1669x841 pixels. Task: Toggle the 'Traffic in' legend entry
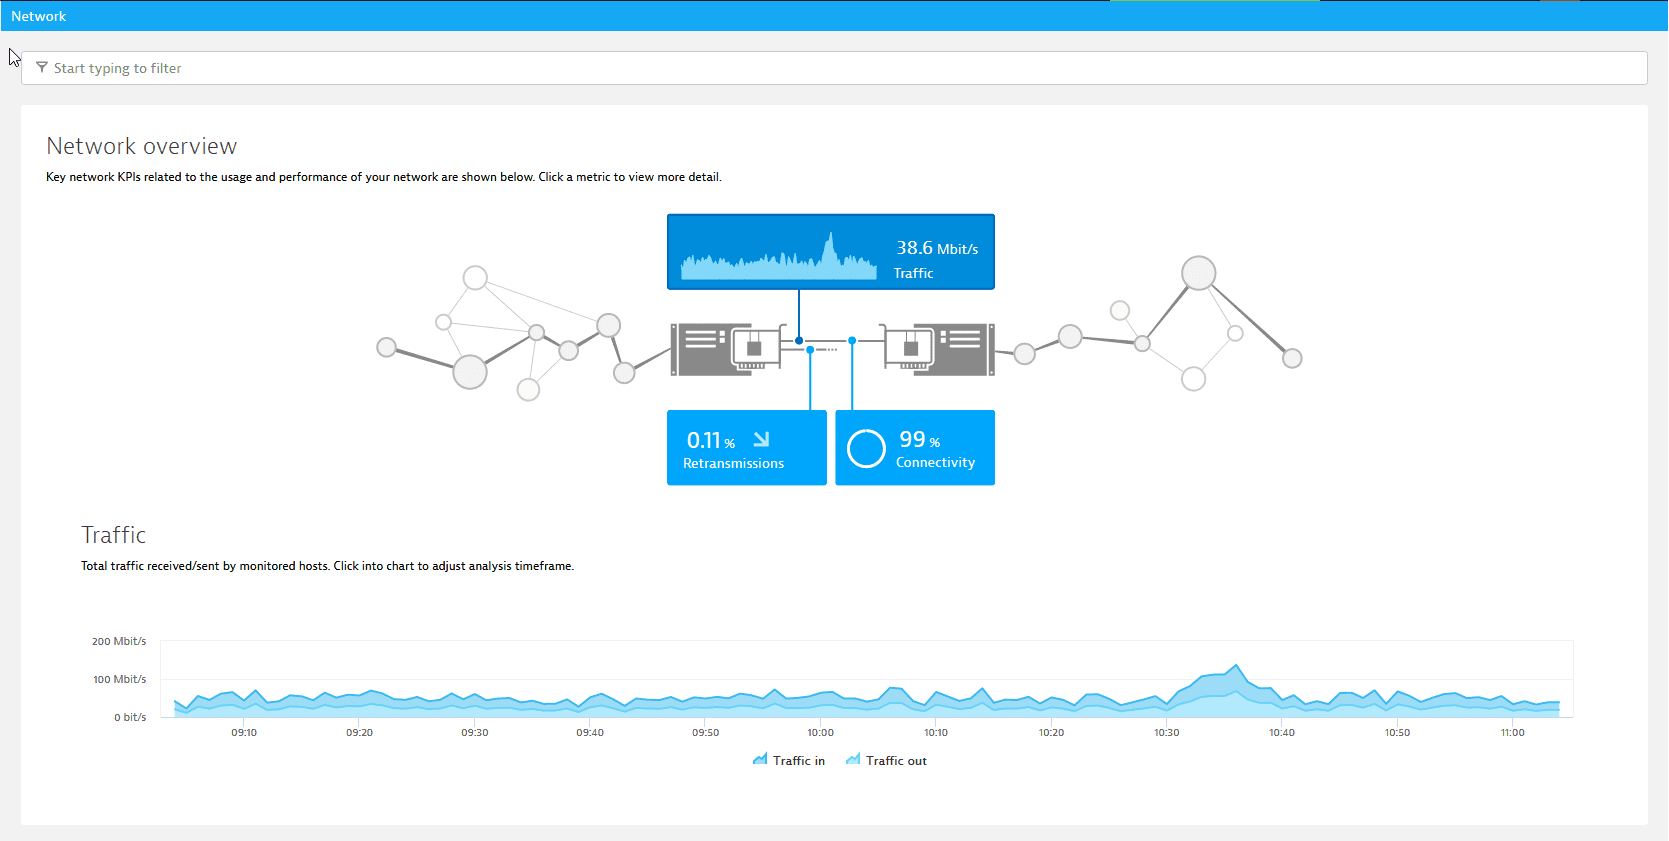(x=789, y=761)
